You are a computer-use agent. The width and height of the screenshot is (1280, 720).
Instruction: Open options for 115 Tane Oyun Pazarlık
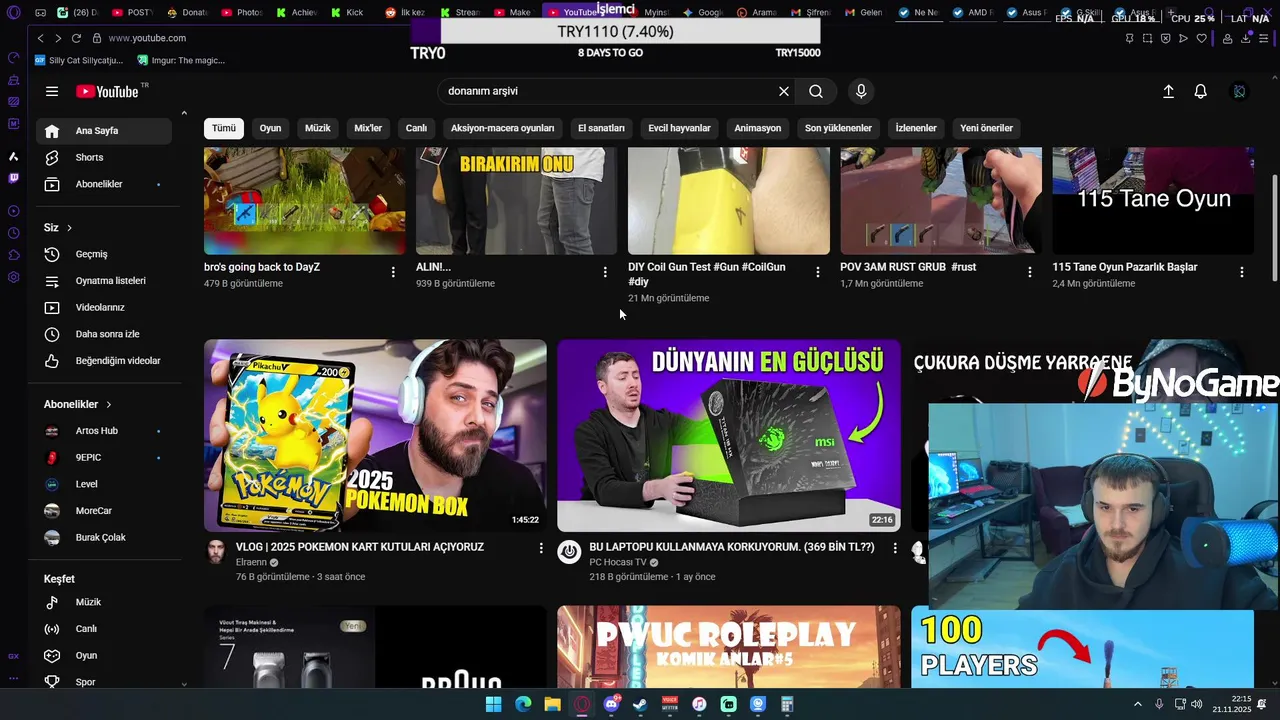click(x=1242, y=272)
